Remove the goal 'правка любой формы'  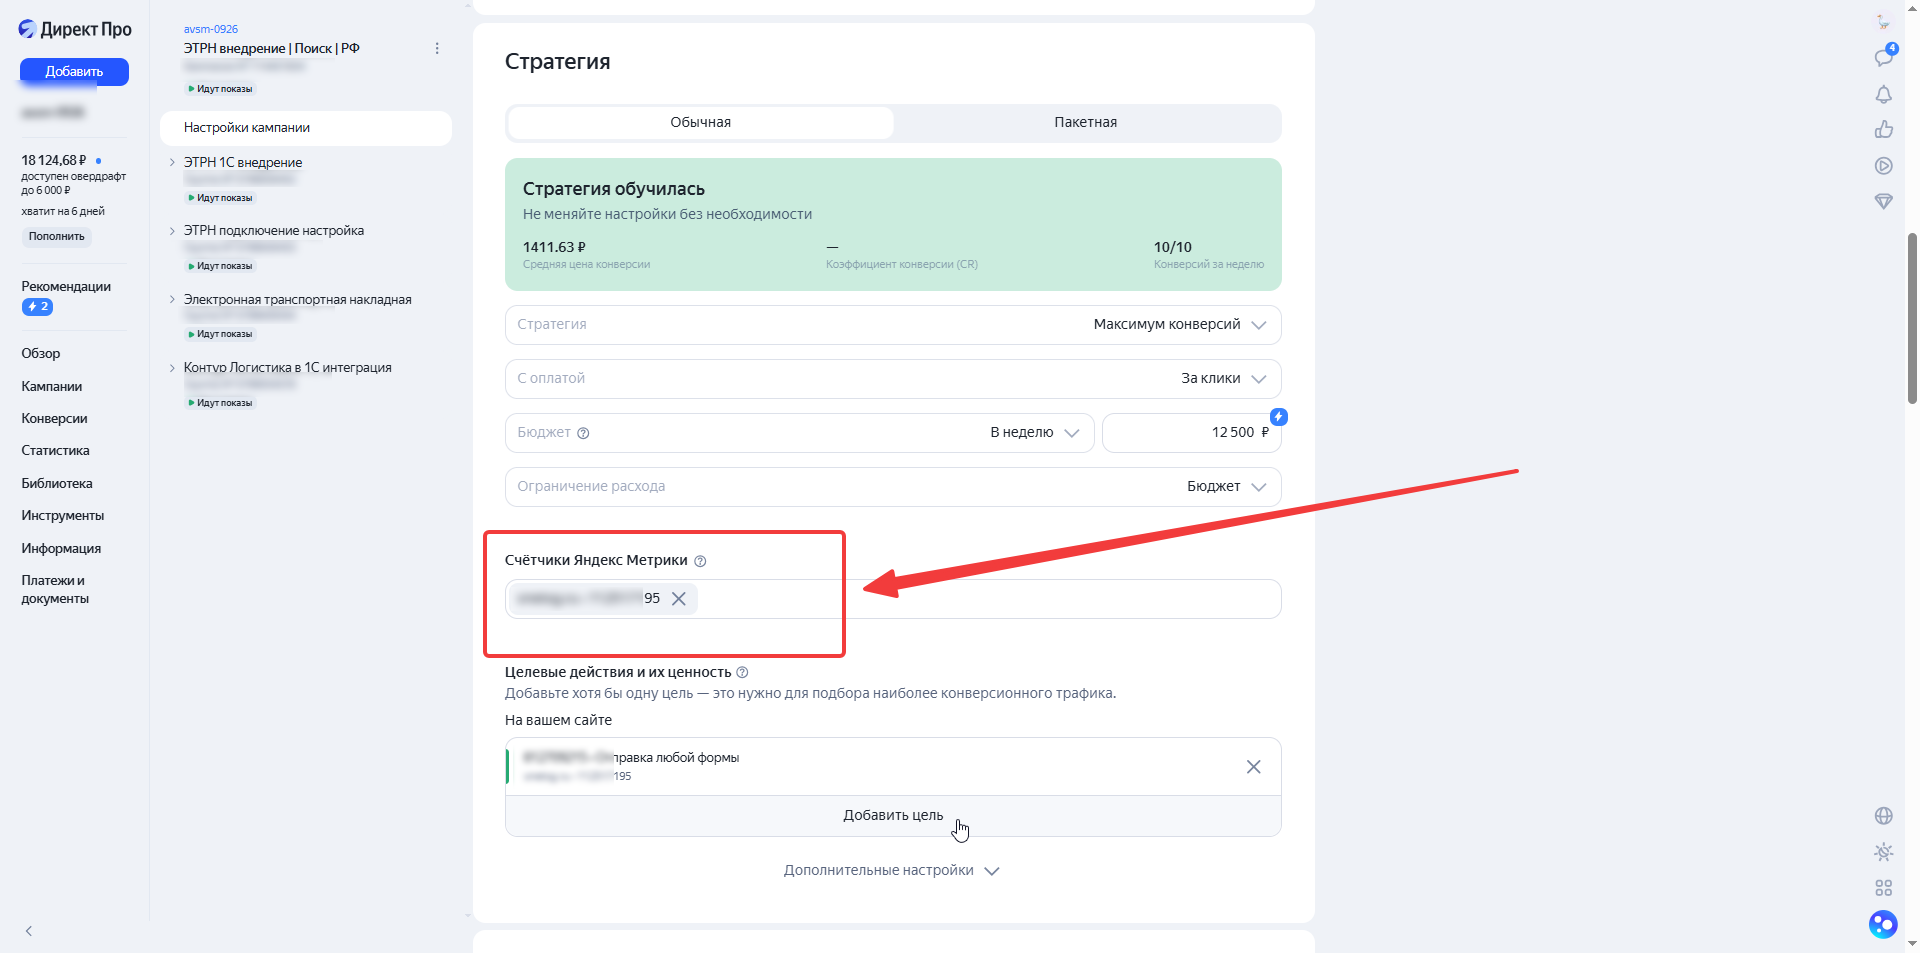click(x=1253, y=767)
